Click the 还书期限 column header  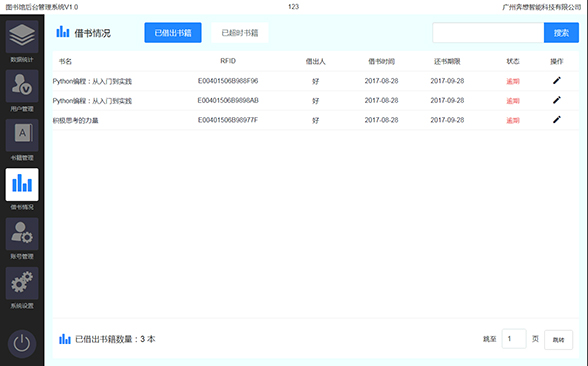coord(447,61)
